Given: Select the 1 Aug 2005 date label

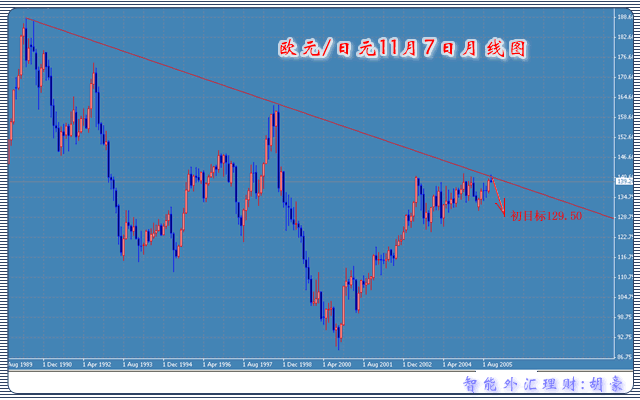Looking at the screenshot, I should (497, 362).
